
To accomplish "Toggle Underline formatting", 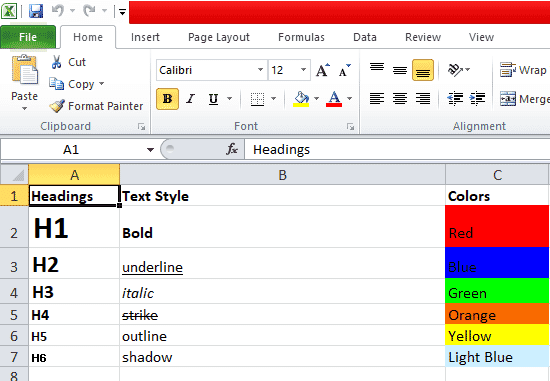I will (213, 99).
